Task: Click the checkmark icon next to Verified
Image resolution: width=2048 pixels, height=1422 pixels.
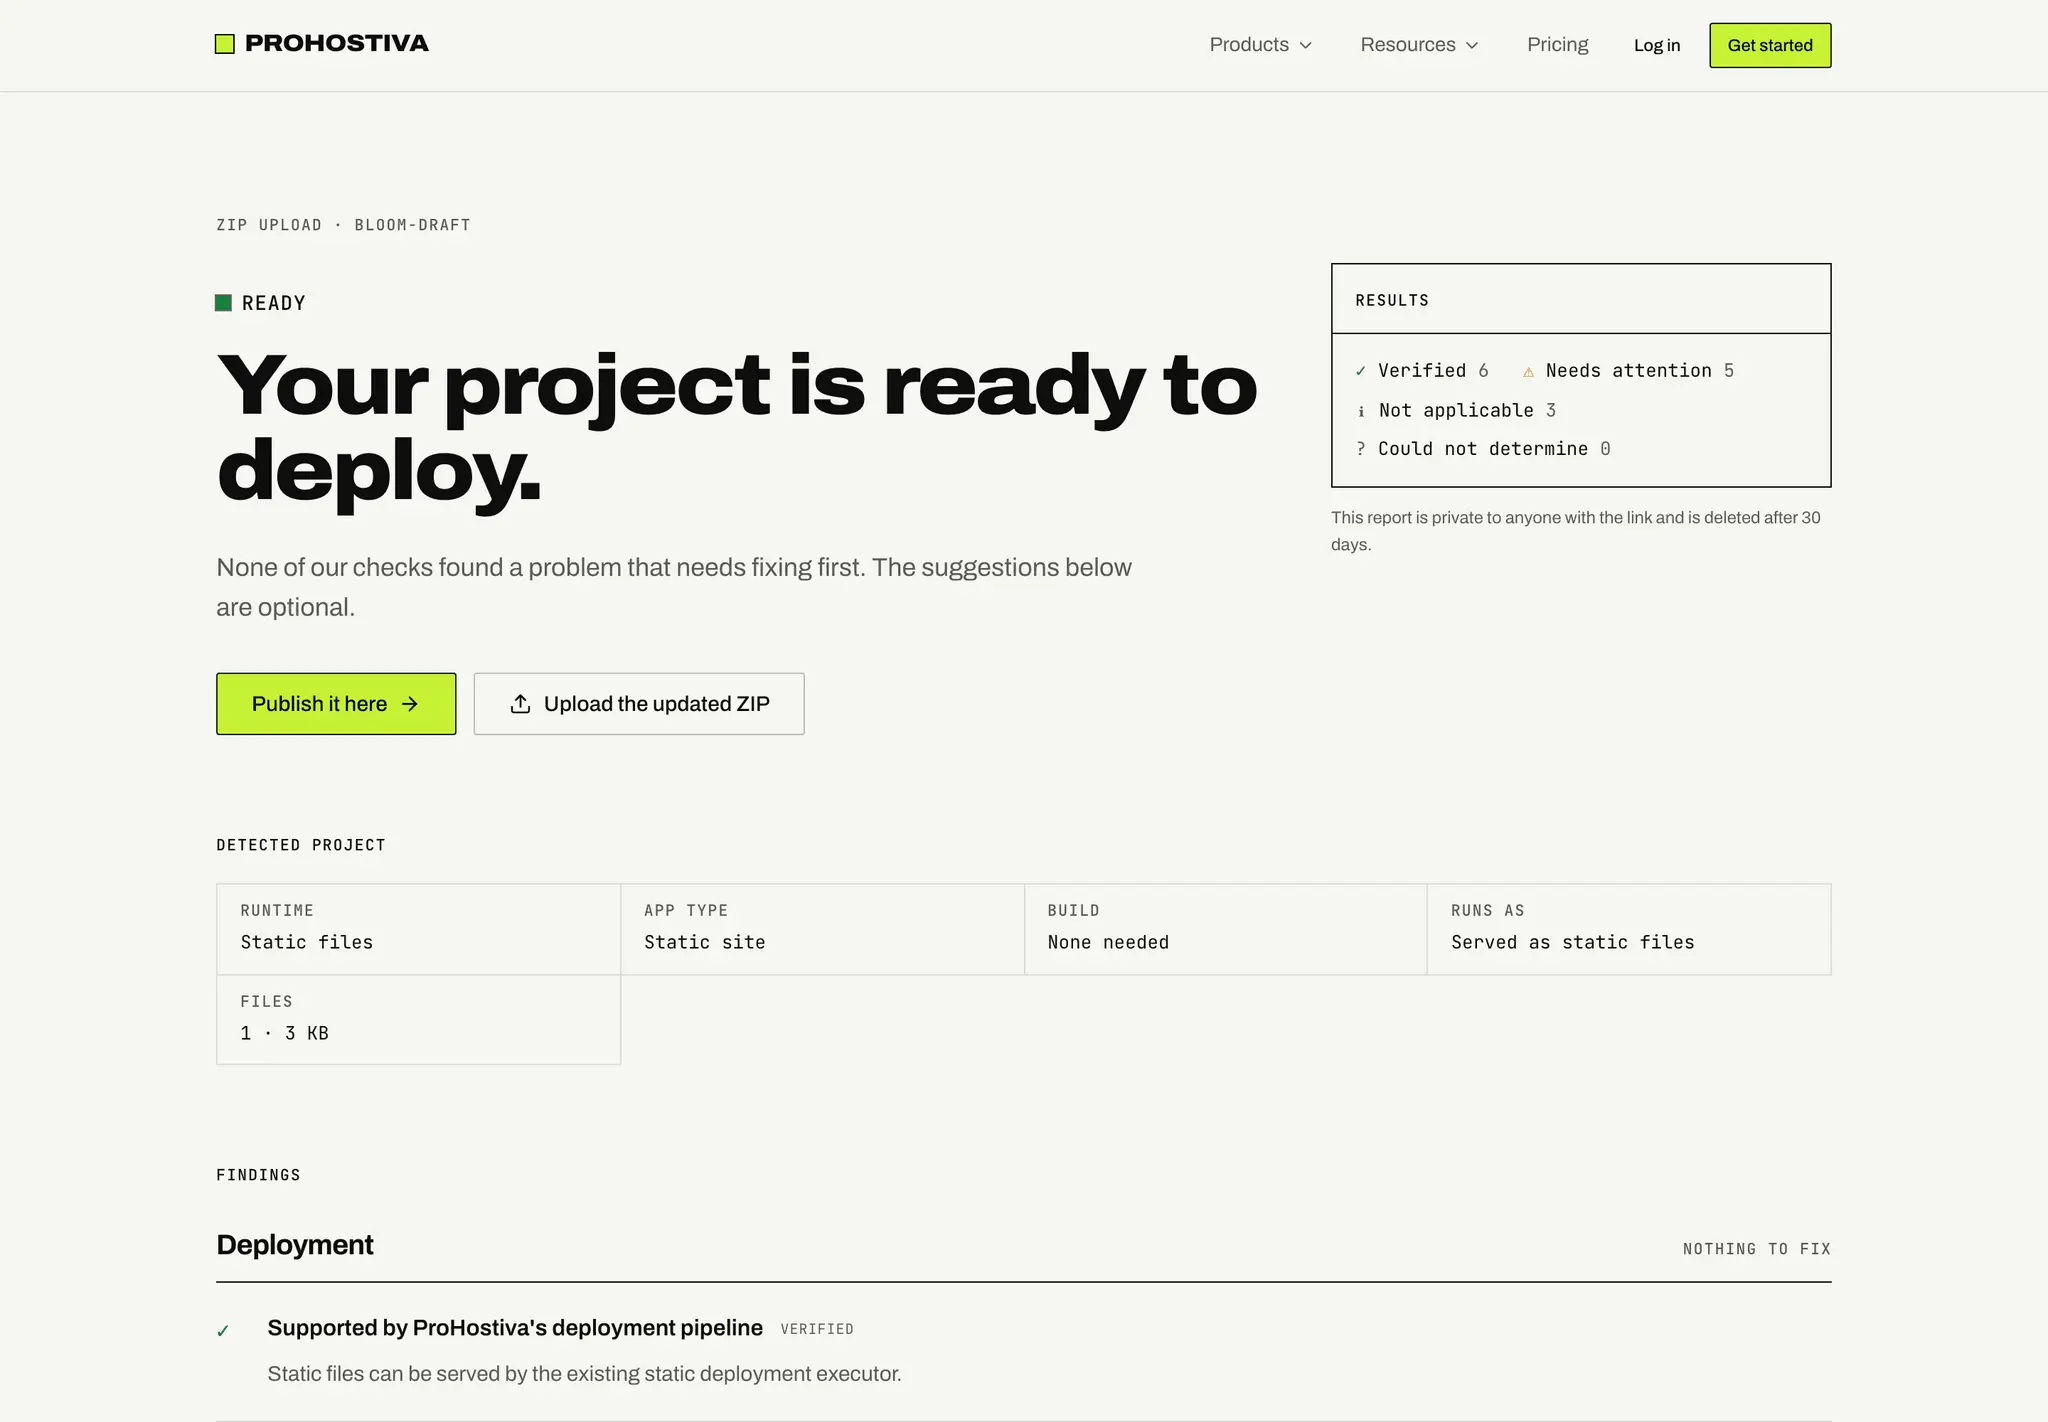Action: [x=1361, y=371]
